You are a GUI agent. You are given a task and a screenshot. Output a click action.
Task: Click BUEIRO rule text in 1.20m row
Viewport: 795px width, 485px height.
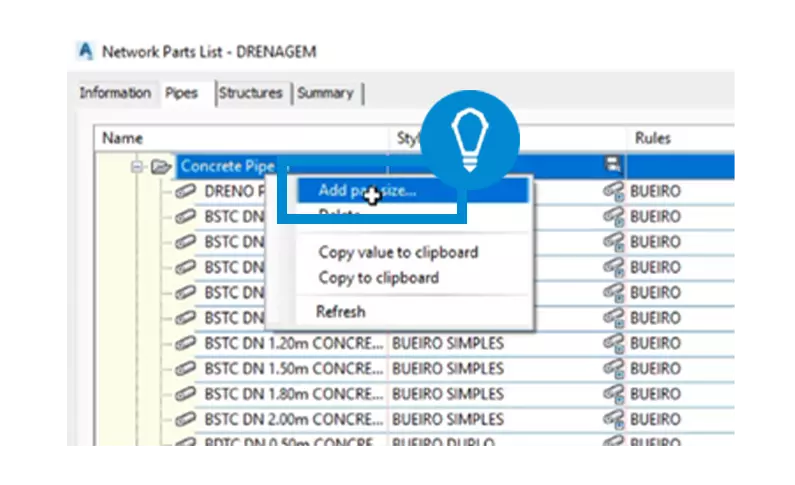[655, 343]
